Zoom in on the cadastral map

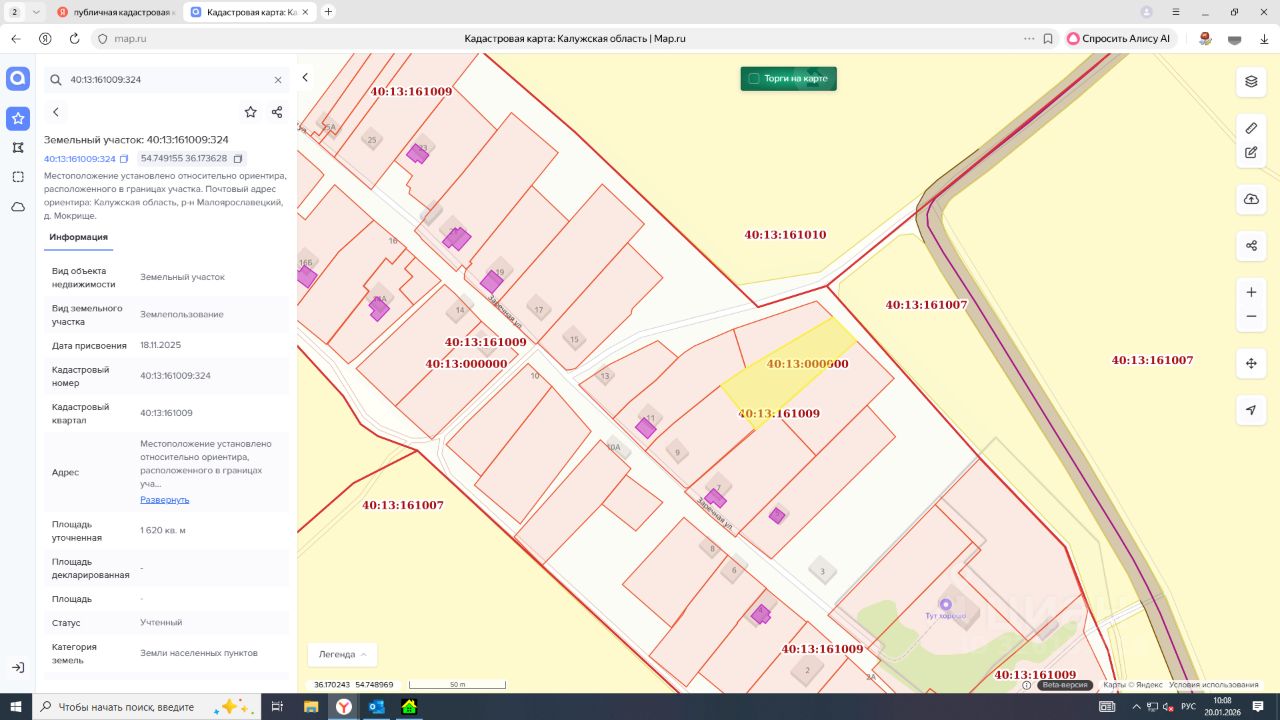click(x=1251, y=292)
